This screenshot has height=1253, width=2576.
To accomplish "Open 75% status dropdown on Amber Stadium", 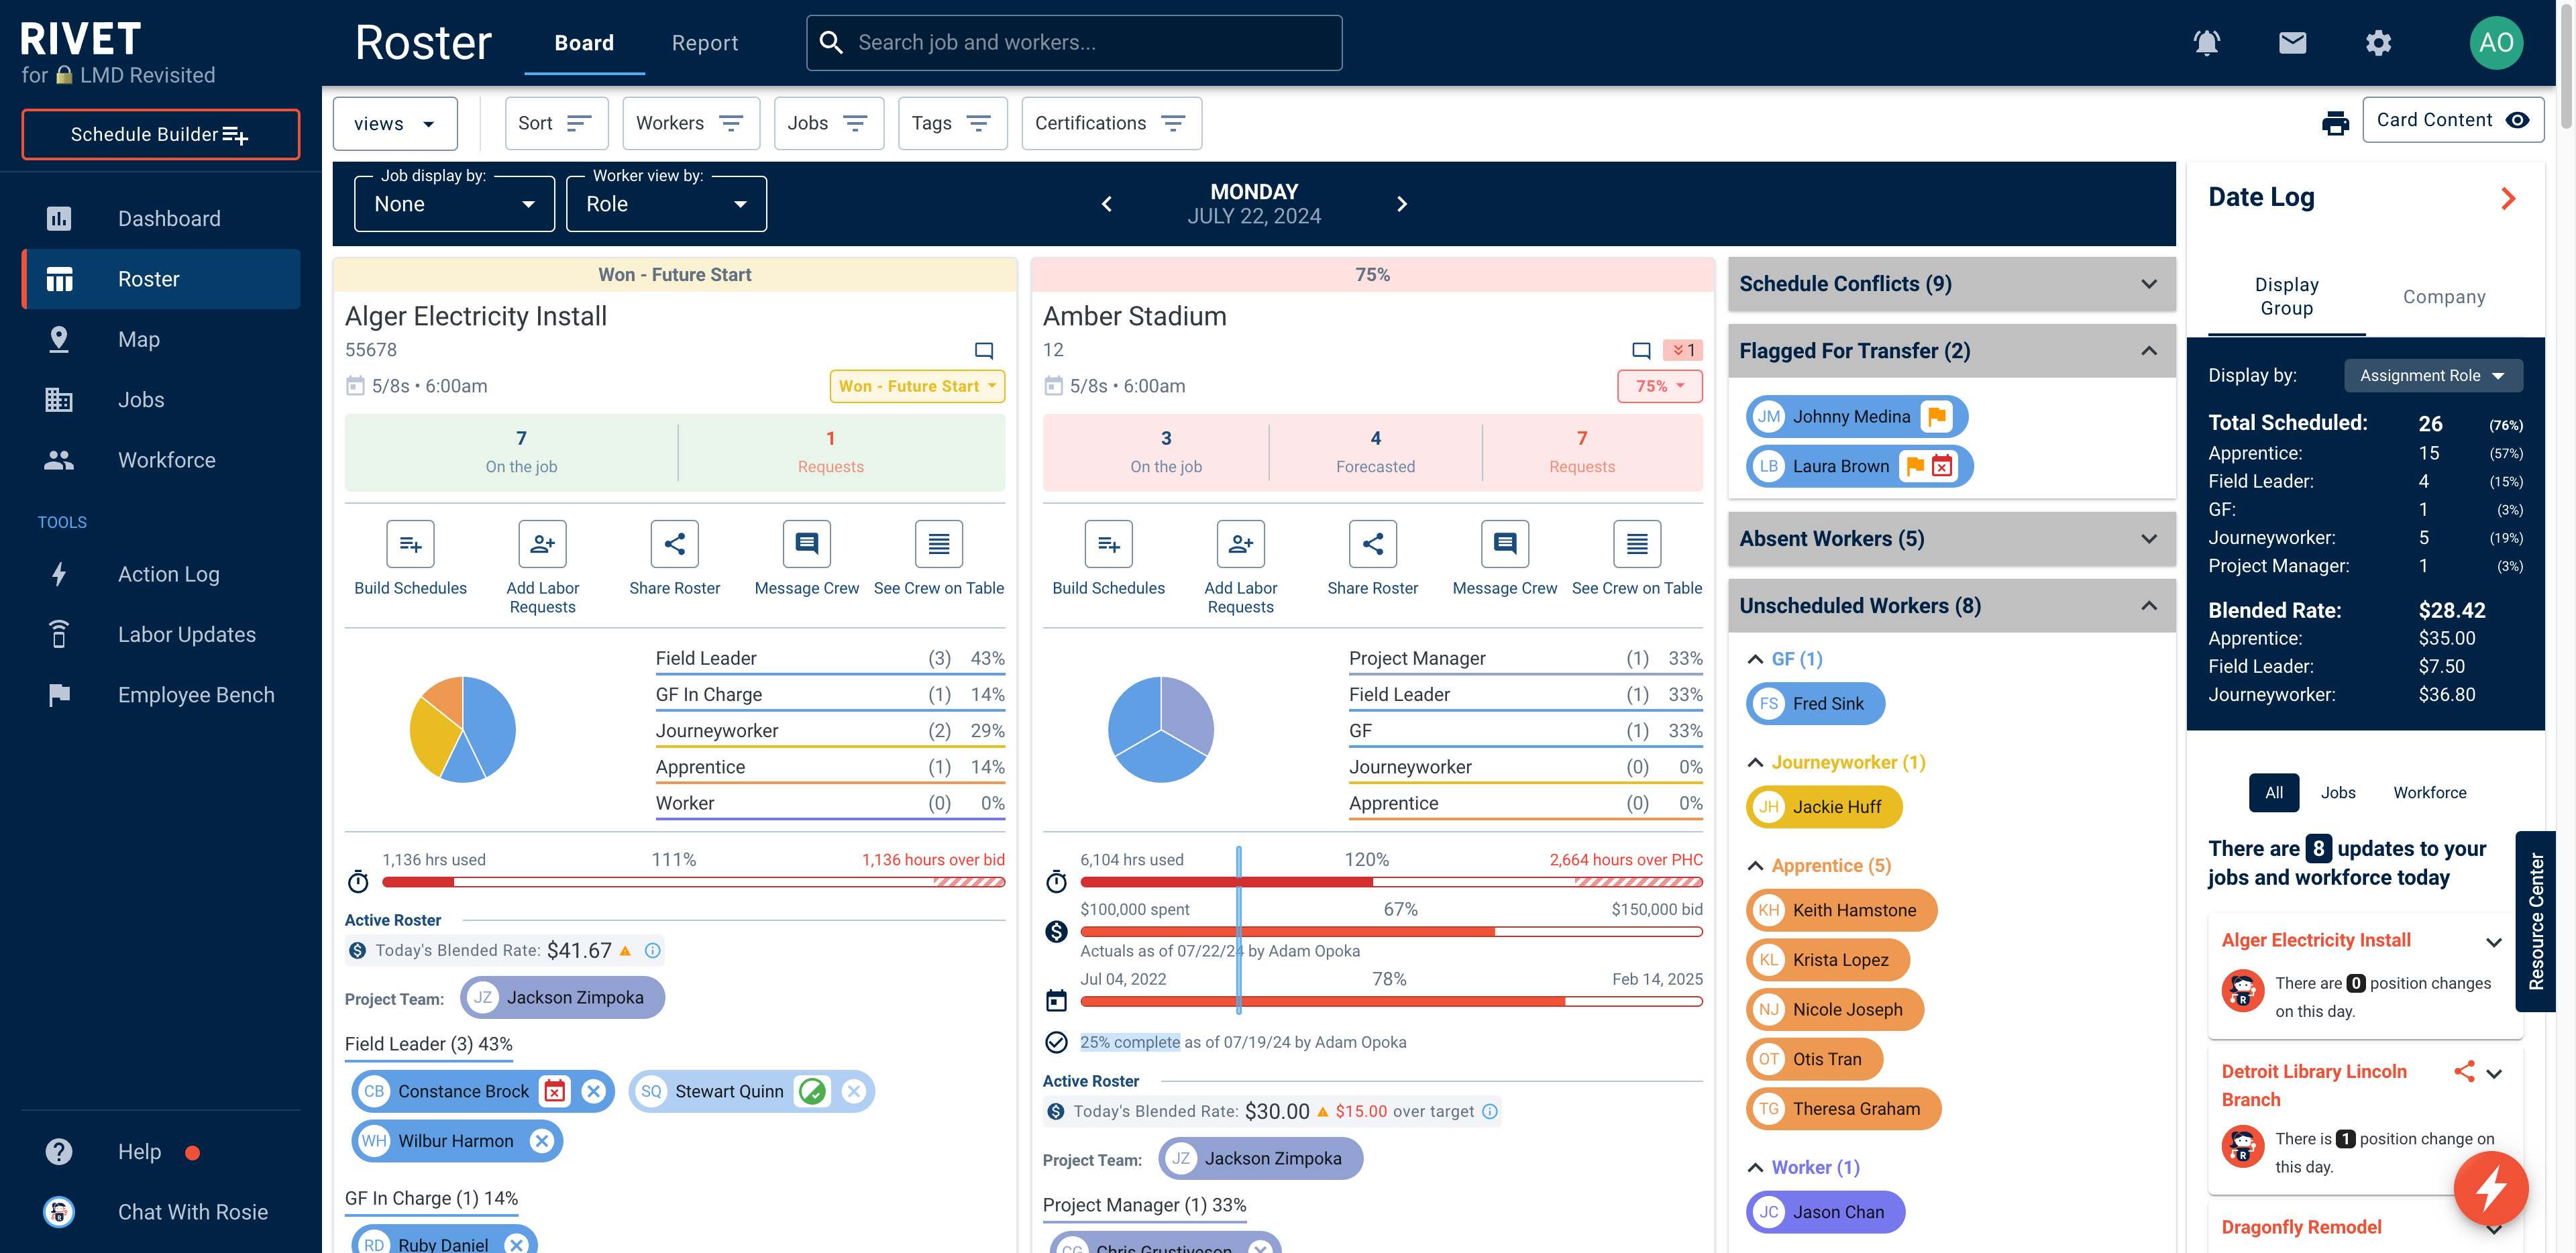I will (1659, 386).
